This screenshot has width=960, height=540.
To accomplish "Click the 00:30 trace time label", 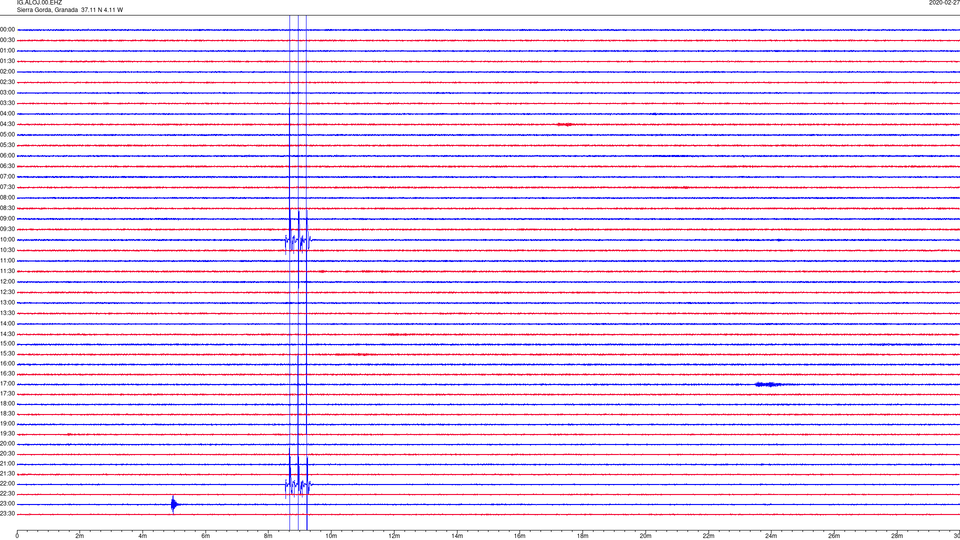I will [x=7, y=40].
